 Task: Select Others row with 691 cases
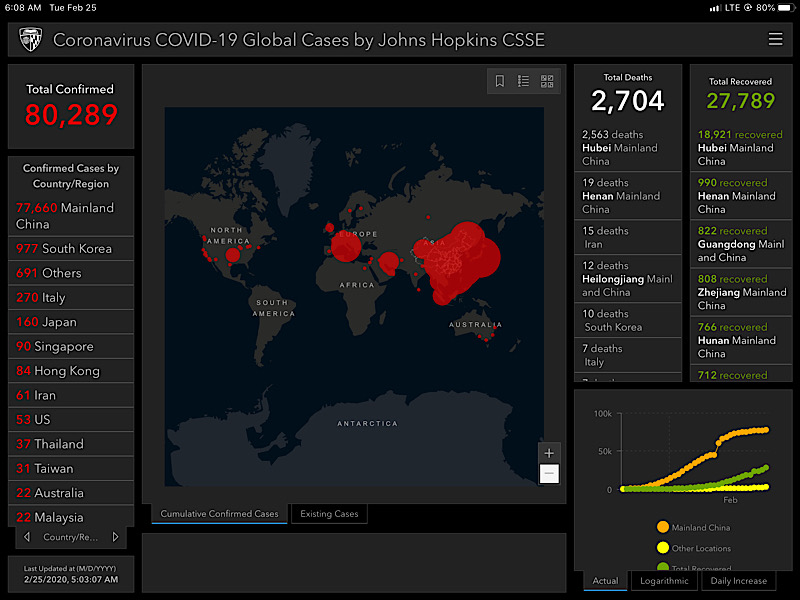pyautogui.click(x=71, y=273)
